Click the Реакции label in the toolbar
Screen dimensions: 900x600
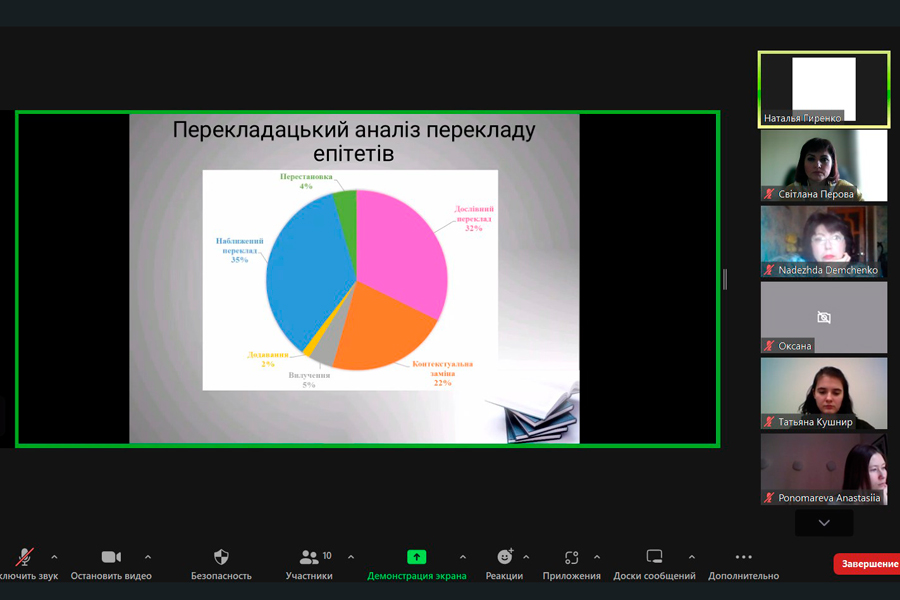(505, 576)
